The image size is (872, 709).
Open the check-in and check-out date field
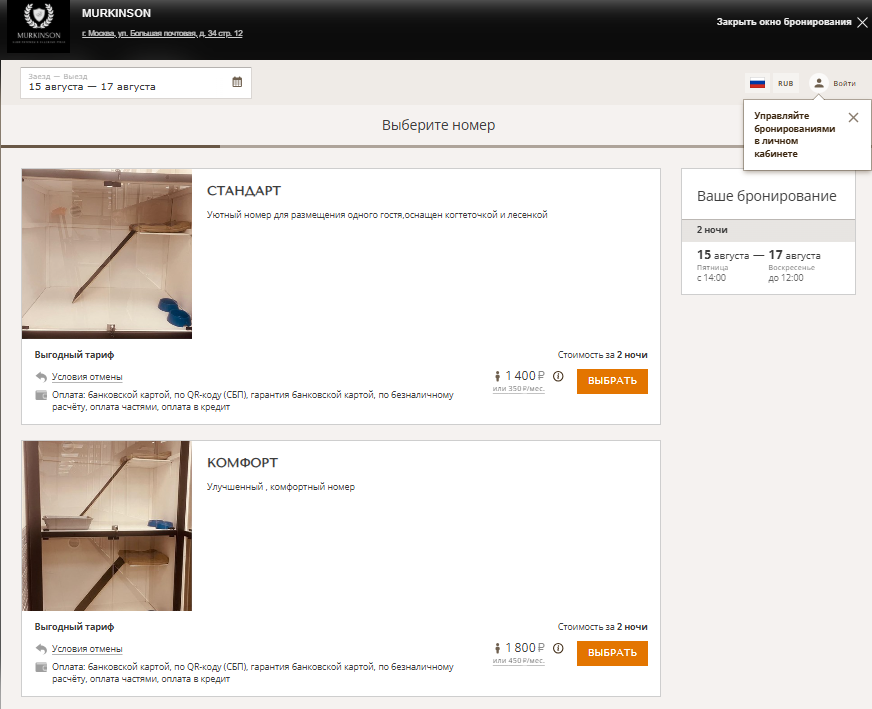tap(136, 83)
